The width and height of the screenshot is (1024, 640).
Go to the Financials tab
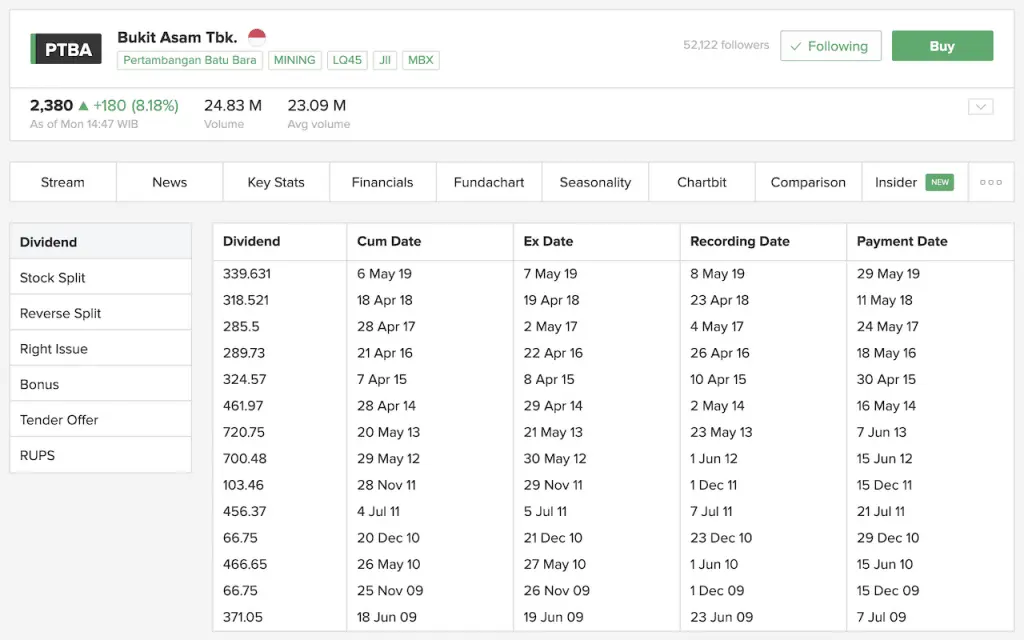click(x=382, y=182)
